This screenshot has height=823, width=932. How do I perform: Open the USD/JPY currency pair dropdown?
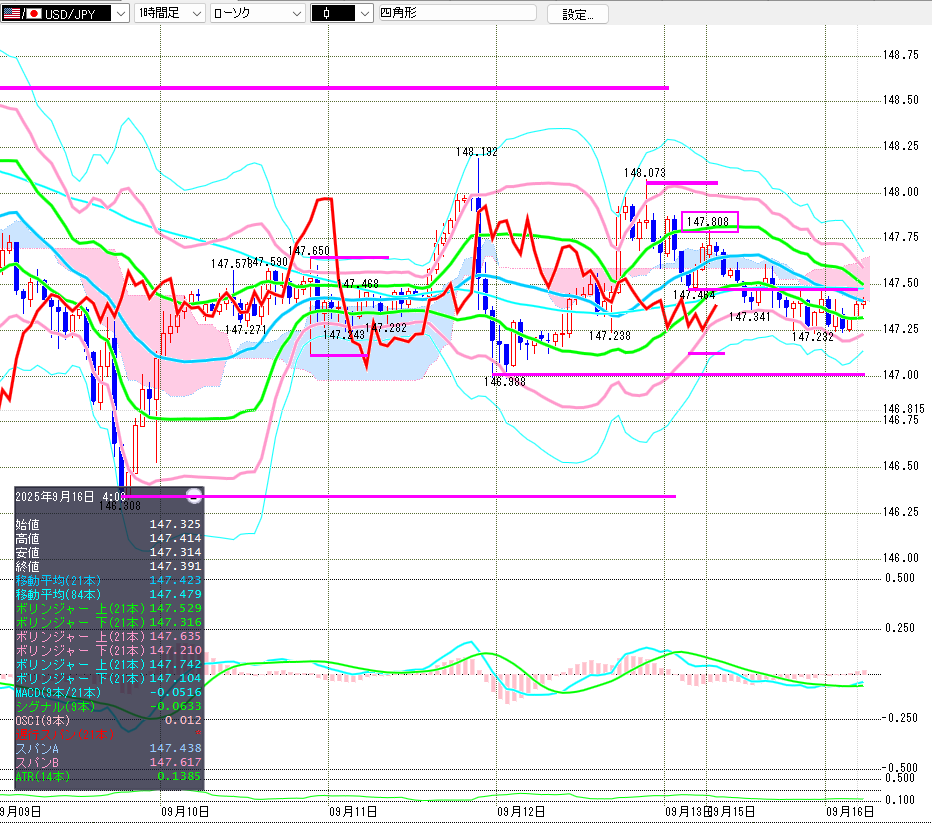(x=121, y=14)
